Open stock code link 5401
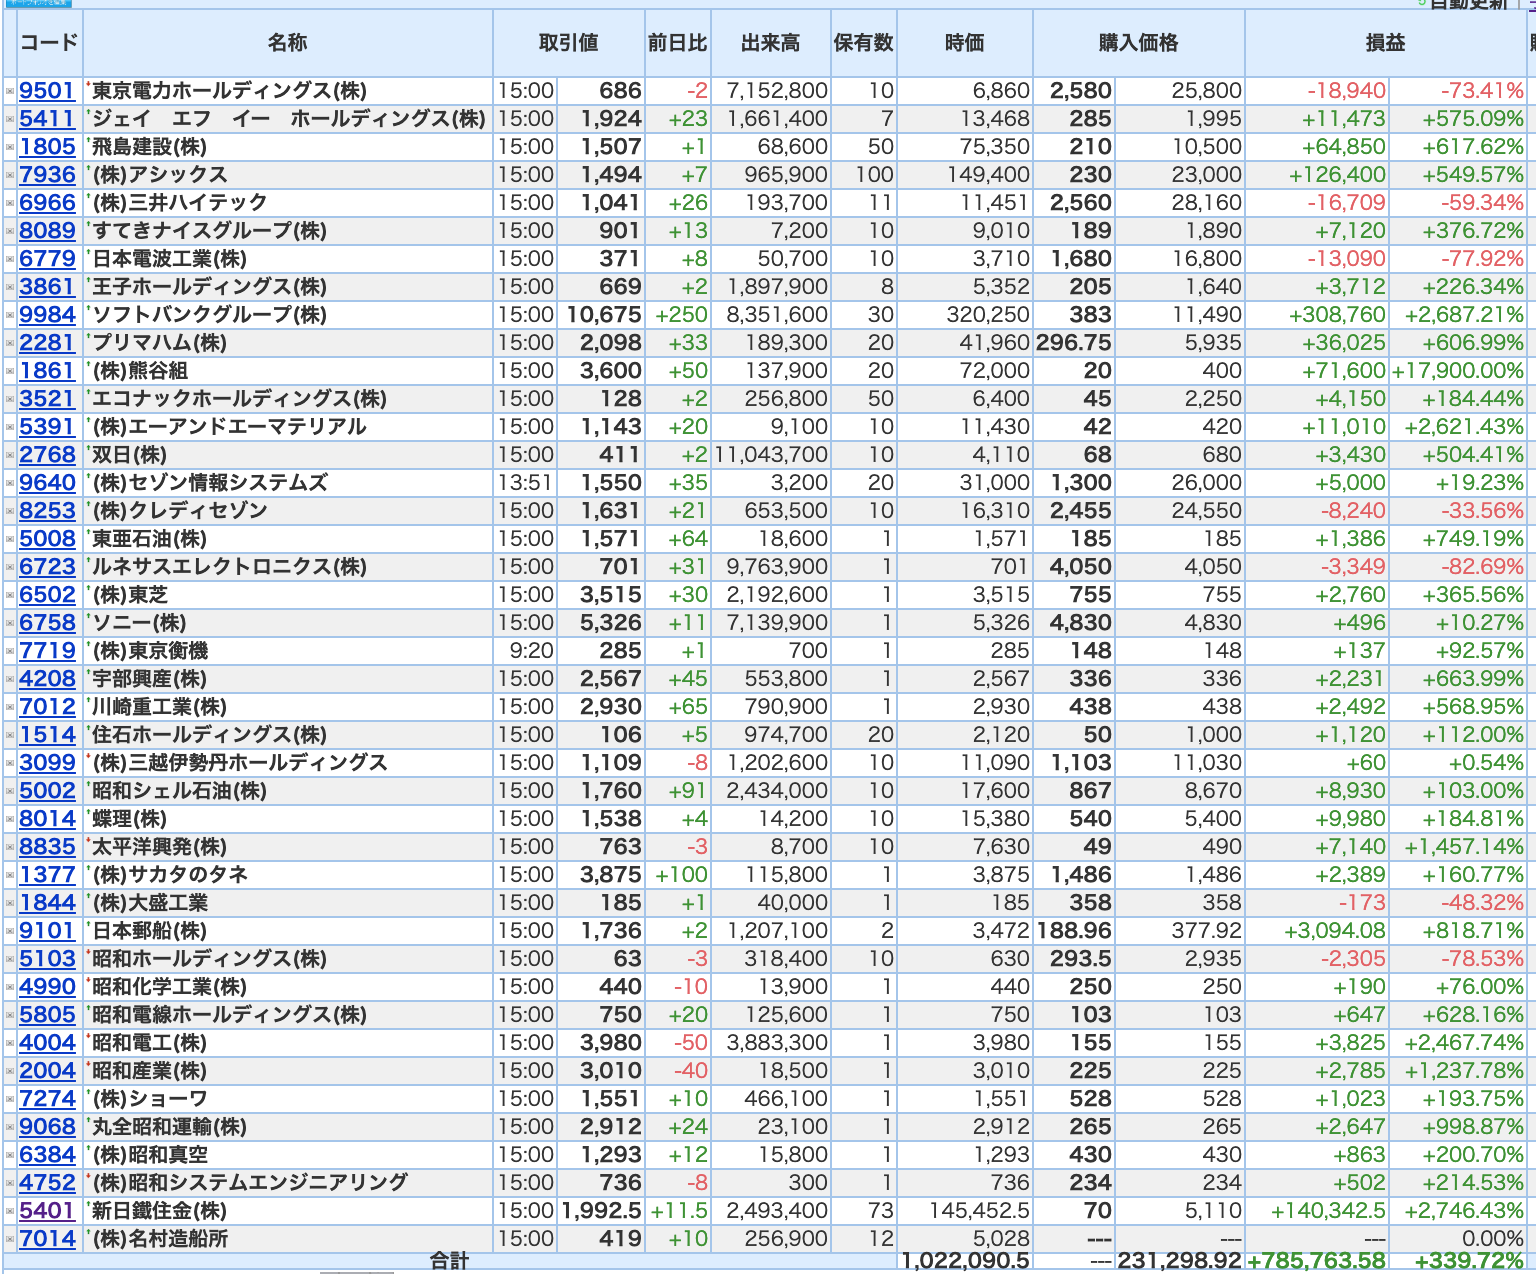 [47, 1211]
